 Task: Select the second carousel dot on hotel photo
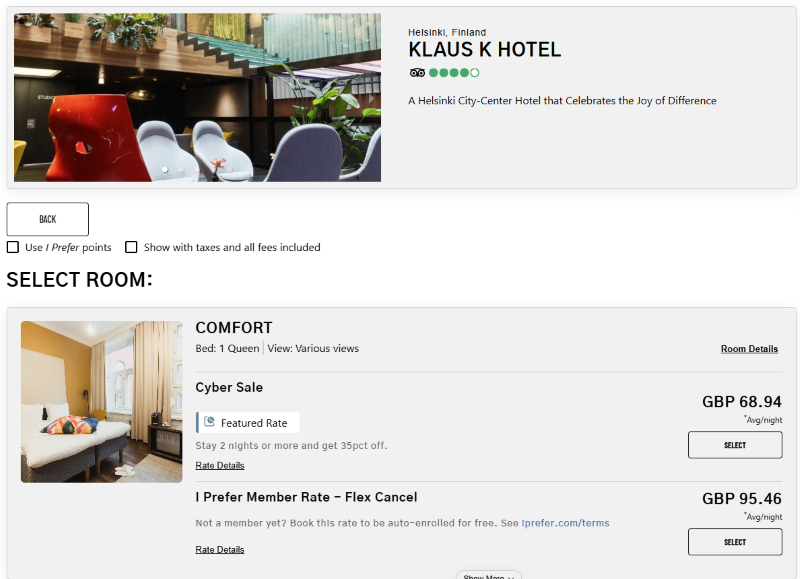click(181, 169)
